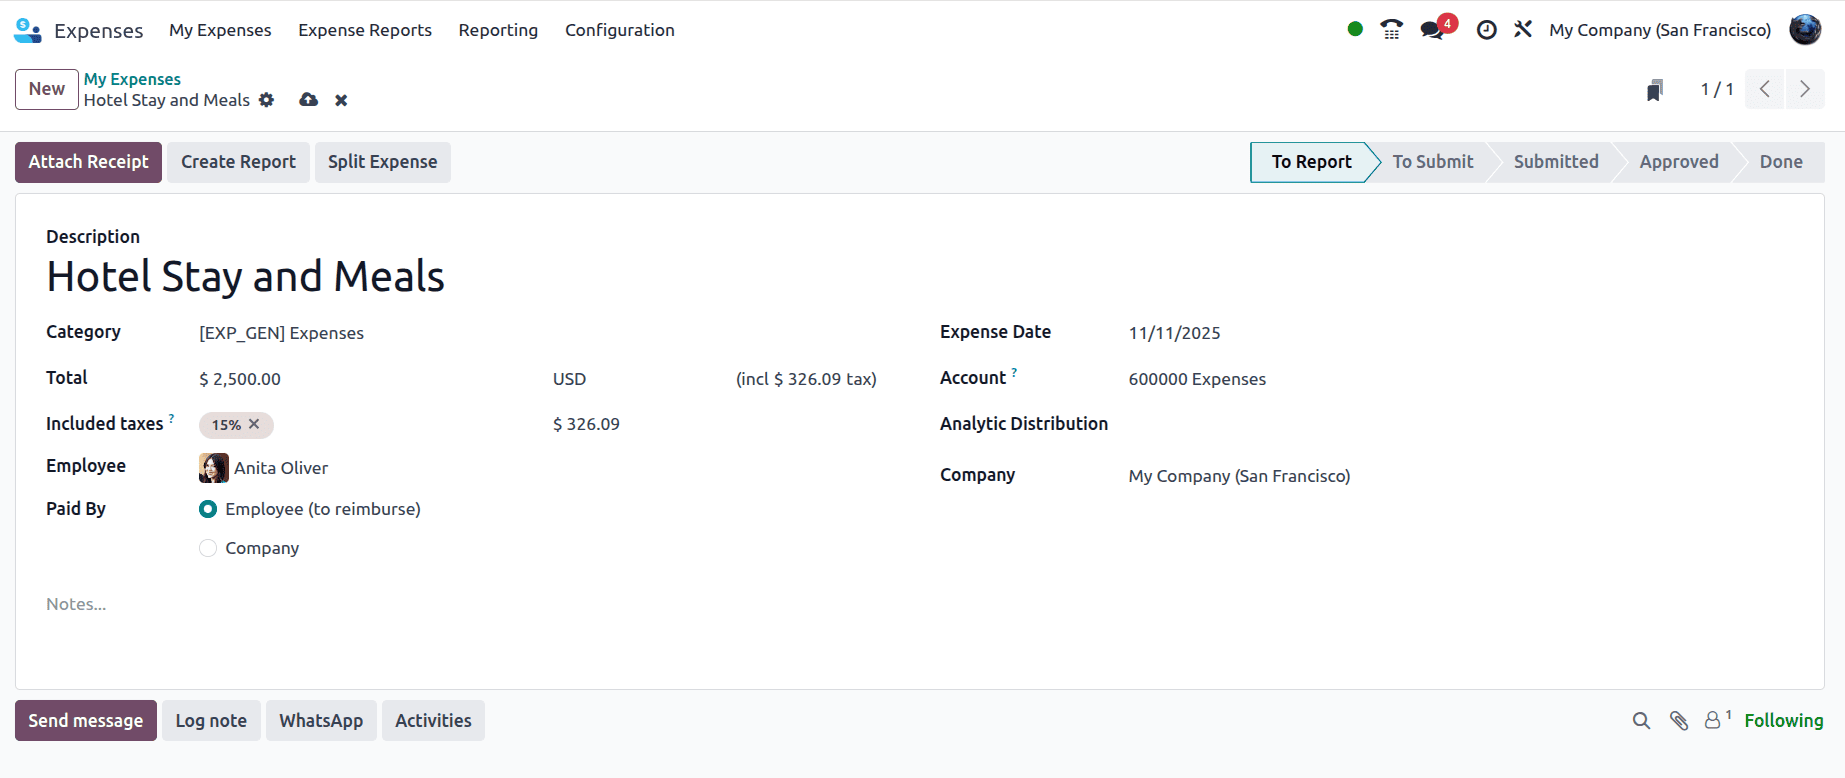Click the New button

click(47, 89)
